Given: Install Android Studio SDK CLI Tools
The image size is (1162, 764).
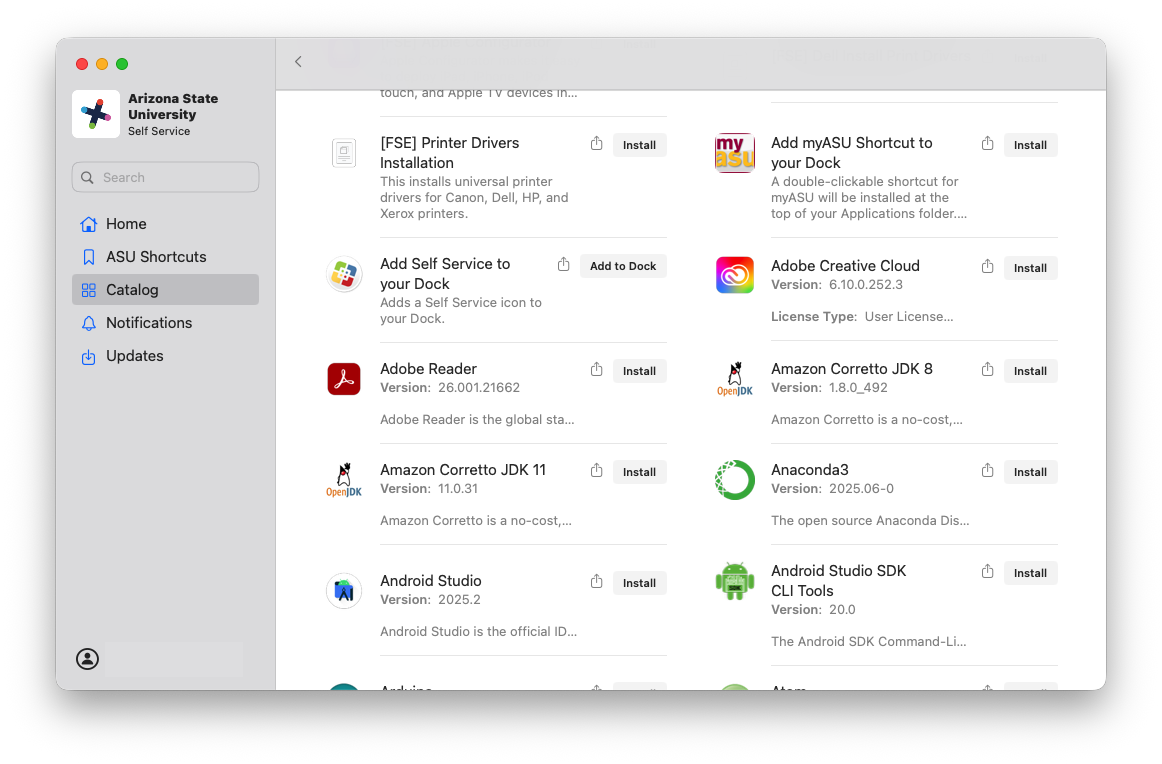Looking at the screenshot, I should (1030, 573).
